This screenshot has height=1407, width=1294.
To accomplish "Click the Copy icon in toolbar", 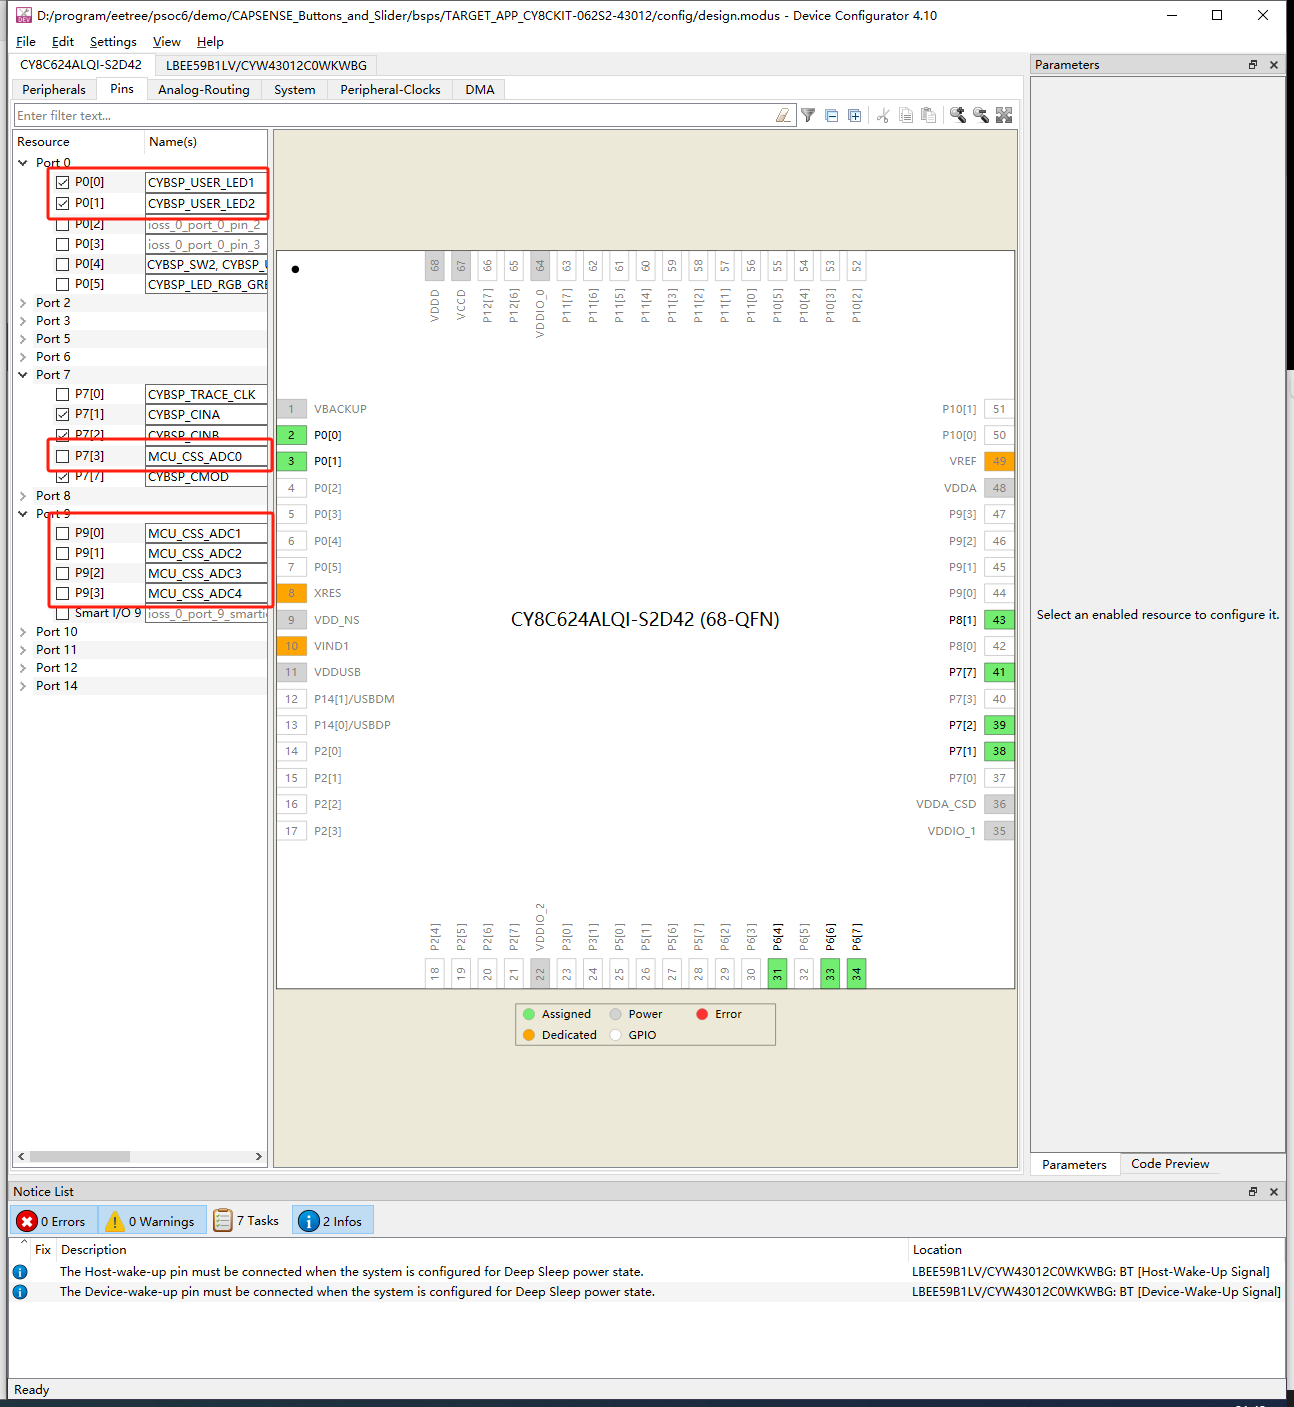I will [x=906, y=115].
